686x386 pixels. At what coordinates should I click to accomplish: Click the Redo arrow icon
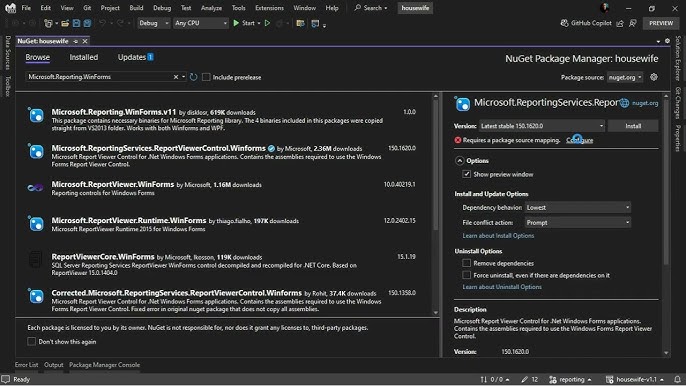pyautogui.click(x=120, y=23)
